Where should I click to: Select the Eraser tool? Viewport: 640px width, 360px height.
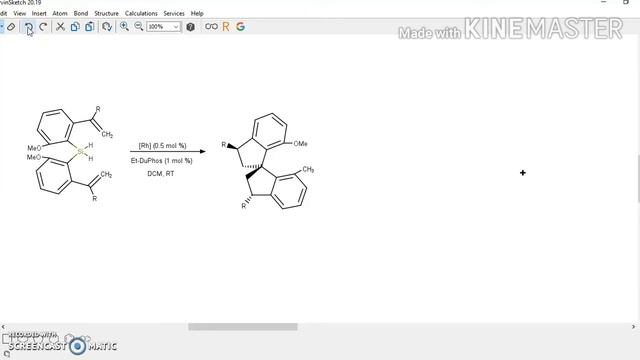pyautogui.click(x=11, y=27)
